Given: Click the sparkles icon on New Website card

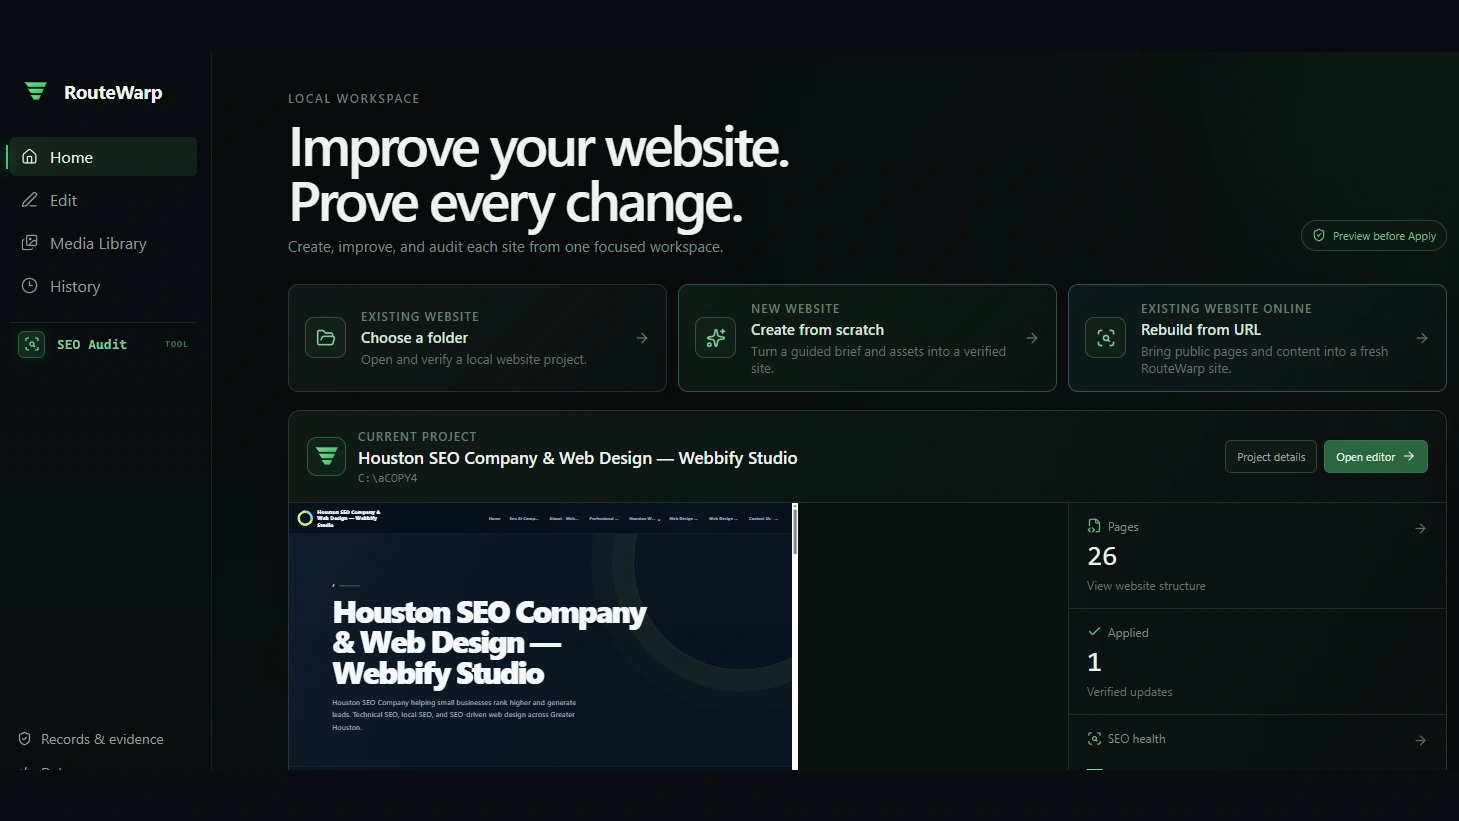Looking at the screenshot, I should coord(715,338).
